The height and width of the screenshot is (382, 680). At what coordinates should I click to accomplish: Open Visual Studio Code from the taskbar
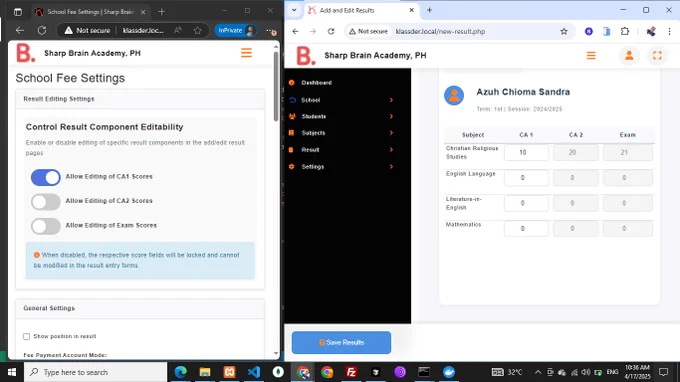tap(254, 372)
